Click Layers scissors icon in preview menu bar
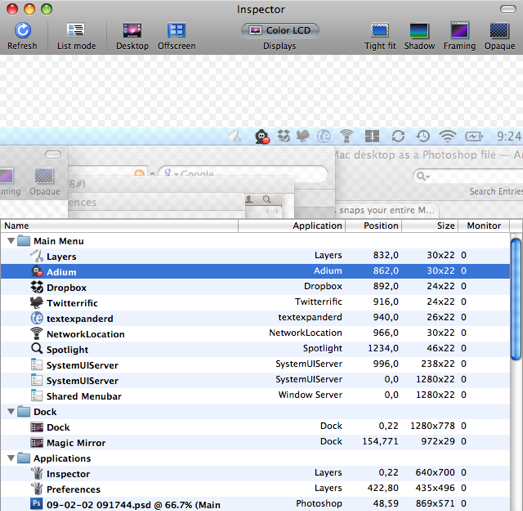This screenshot has height=511, width=523. point(234,136)
